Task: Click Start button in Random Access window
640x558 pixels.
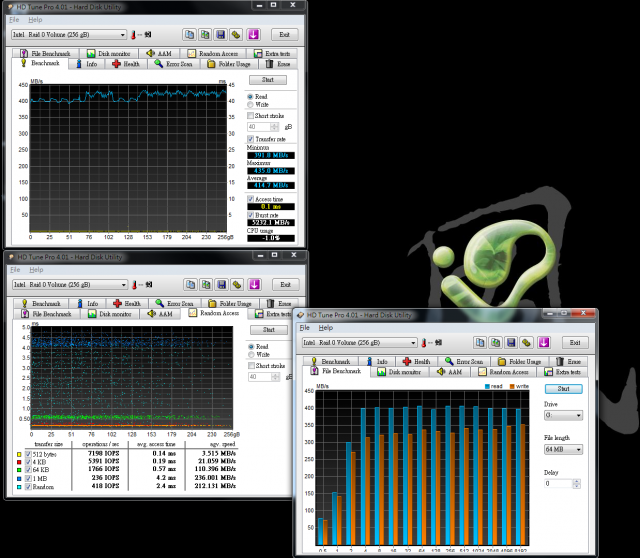Action: (269, 330)
